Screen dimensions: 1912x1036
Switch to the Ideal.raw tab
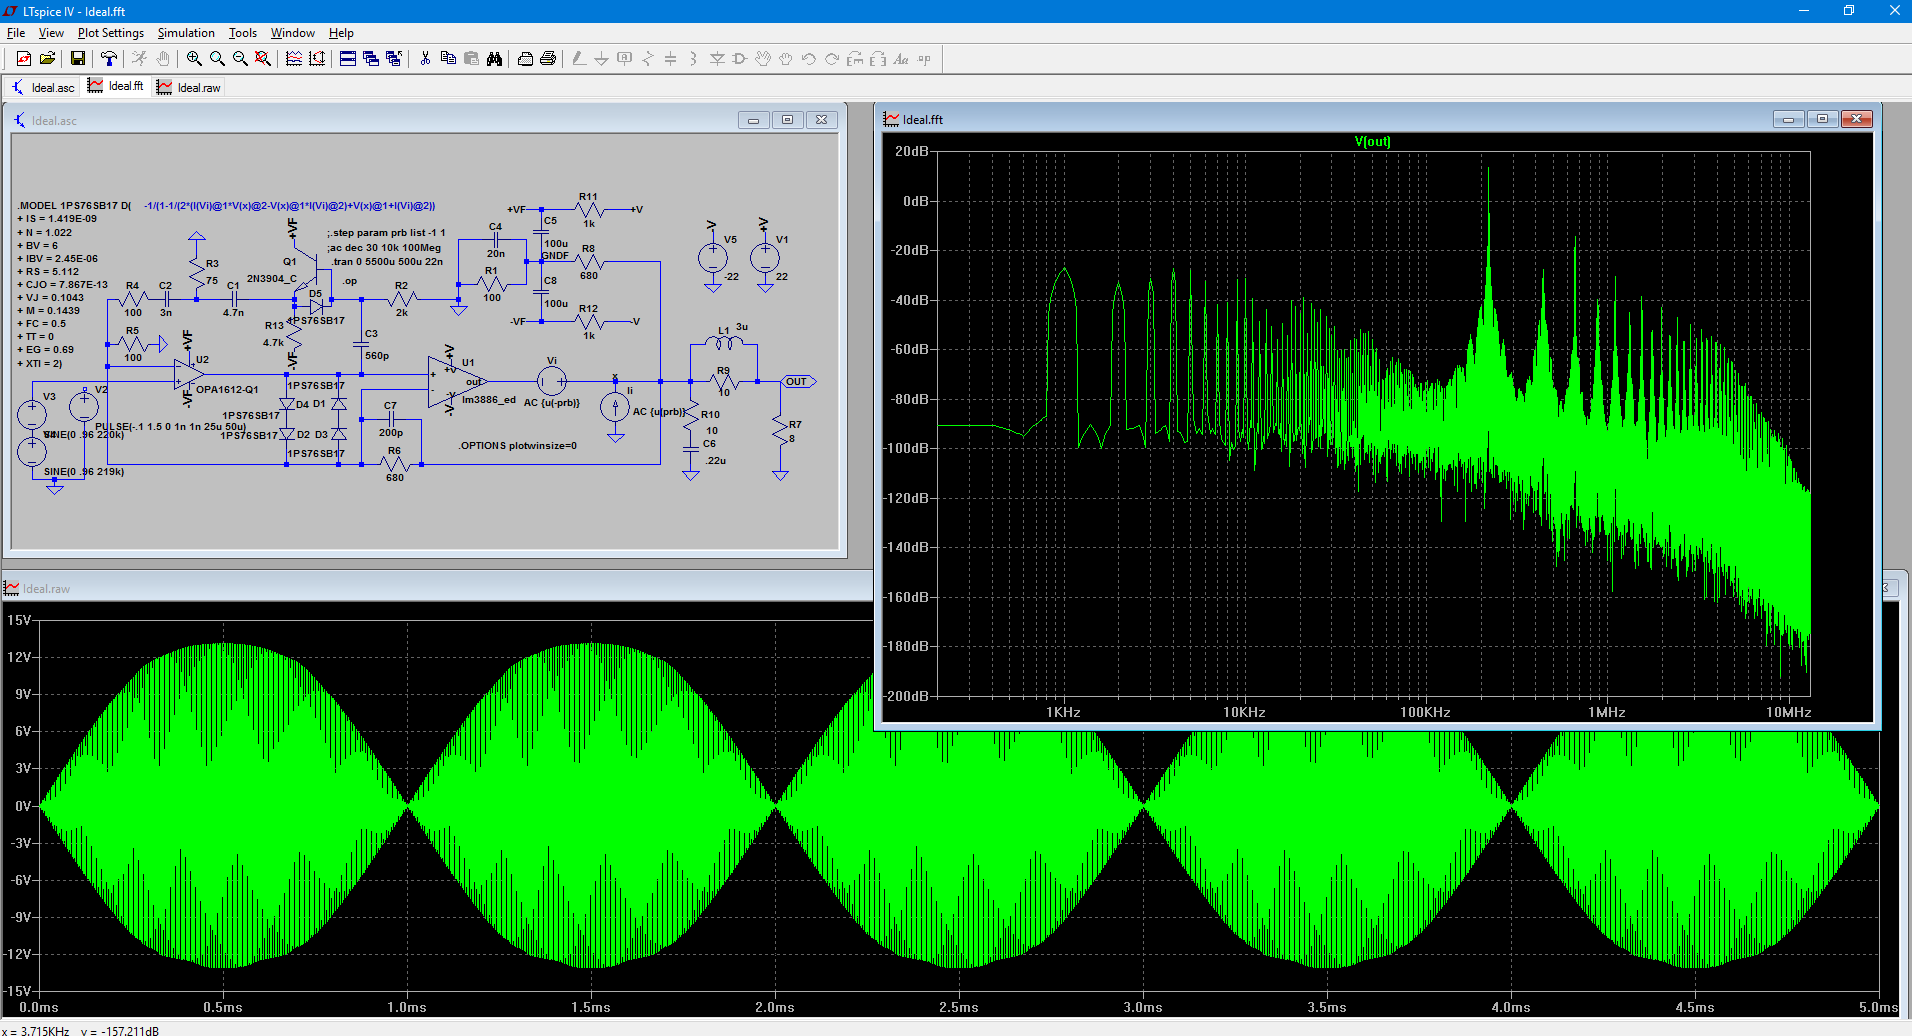(188, 87)
